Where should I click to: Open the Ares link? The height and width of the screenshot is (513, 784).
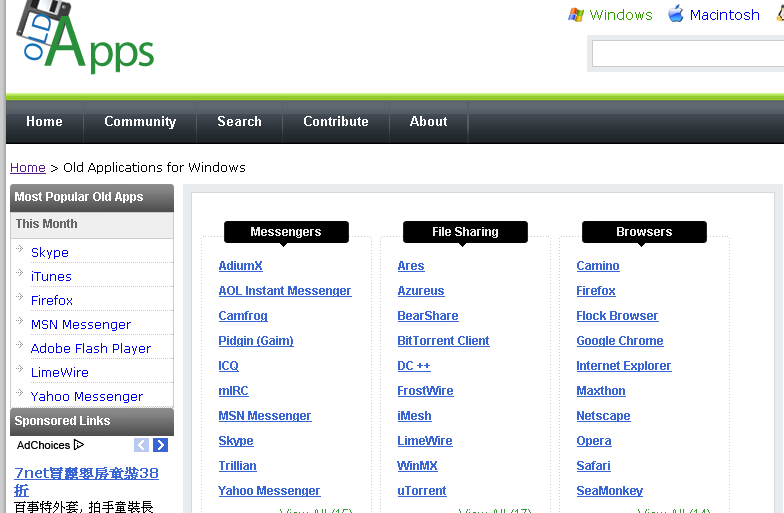click(411, 266)
